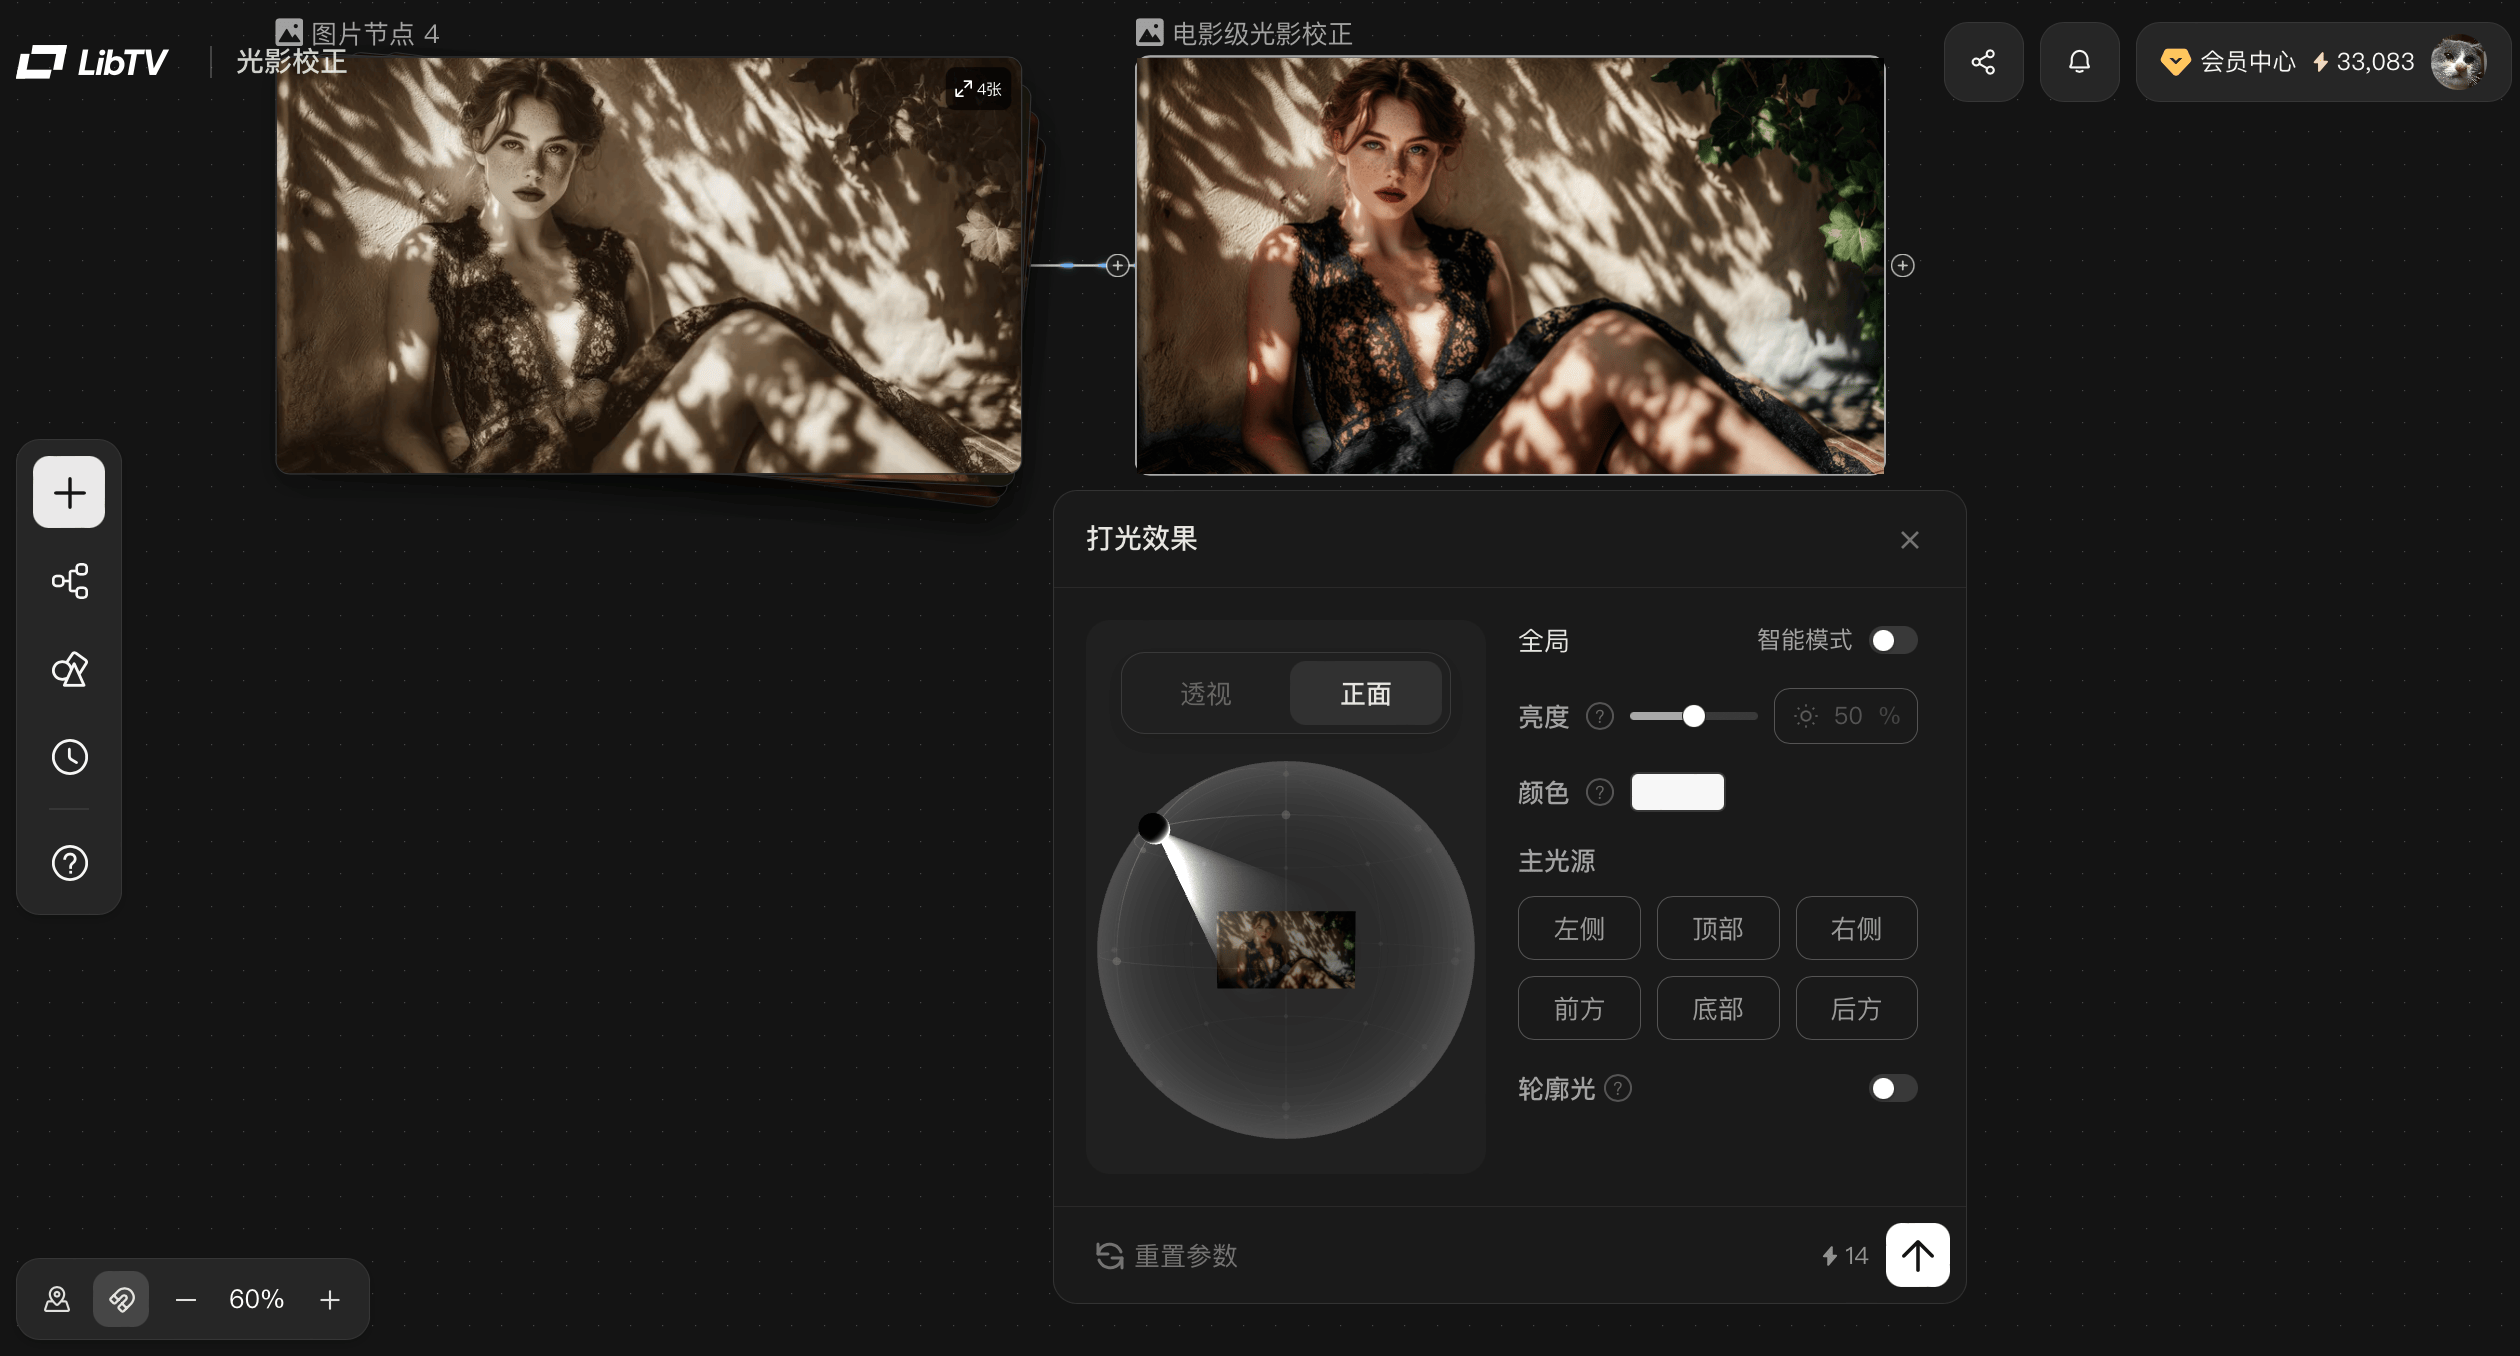The image size is (2520, 1356).
Task: Click the 60% zoom level
Action: pyautogui.click(x=257, y=1299)
